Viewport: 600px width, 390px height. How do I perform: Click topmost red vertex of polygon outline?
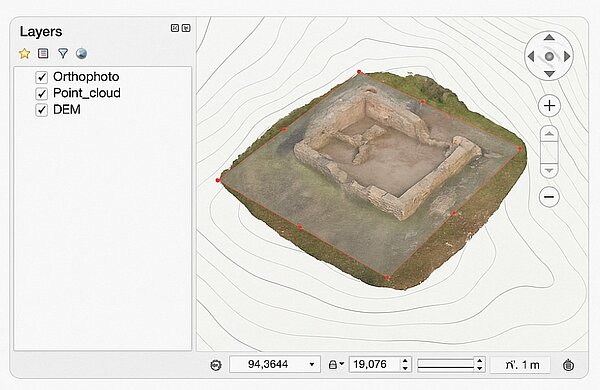tap(359, 72)
